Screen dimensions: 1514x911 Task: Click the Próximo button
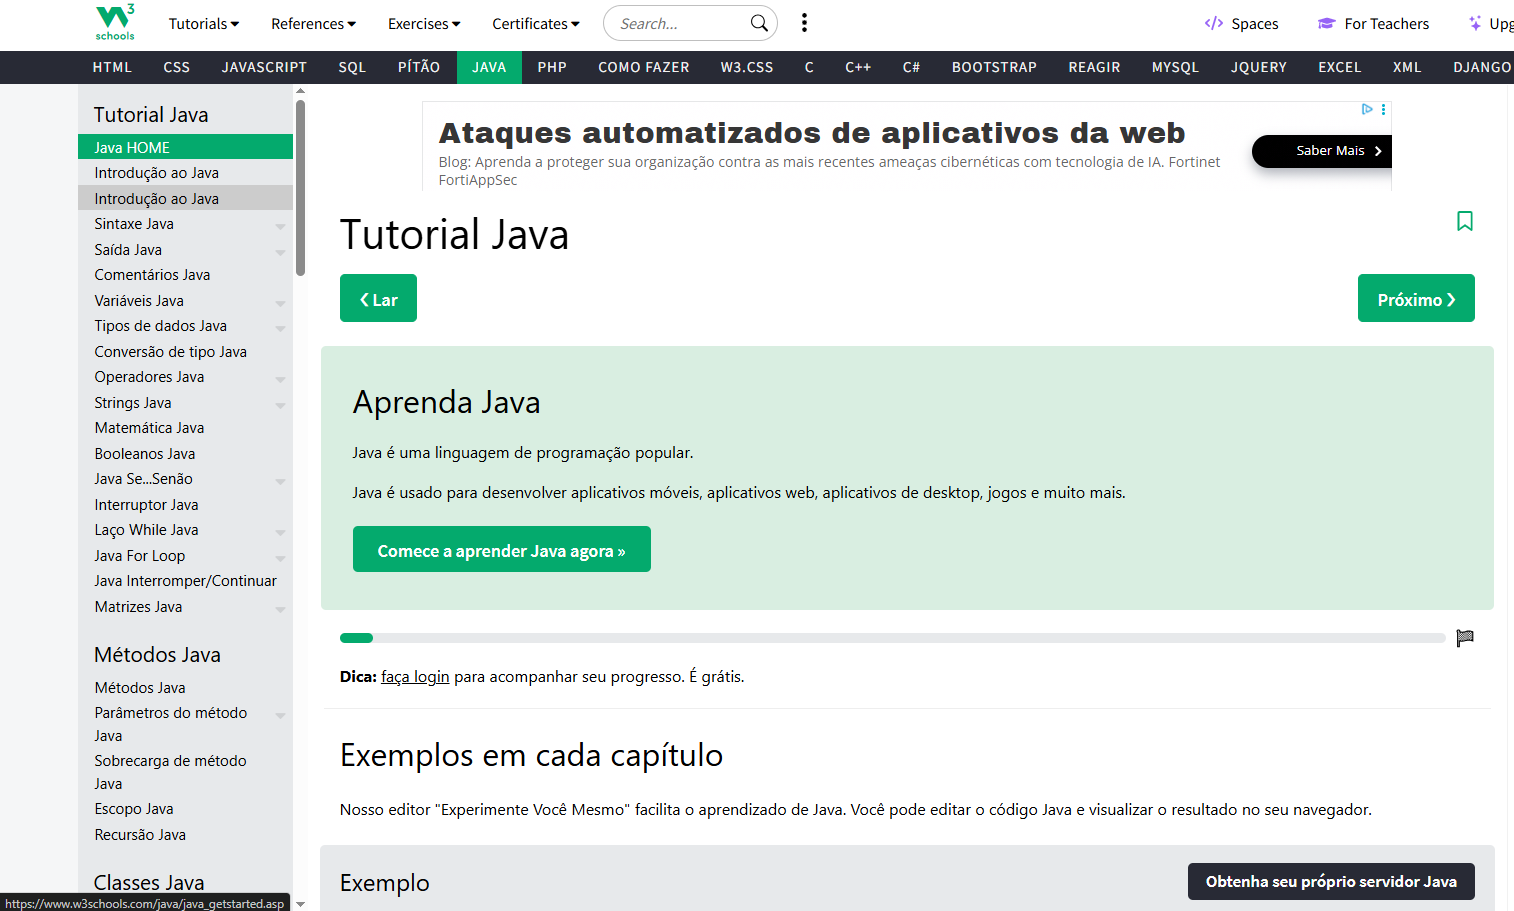tap(1415, 299)
